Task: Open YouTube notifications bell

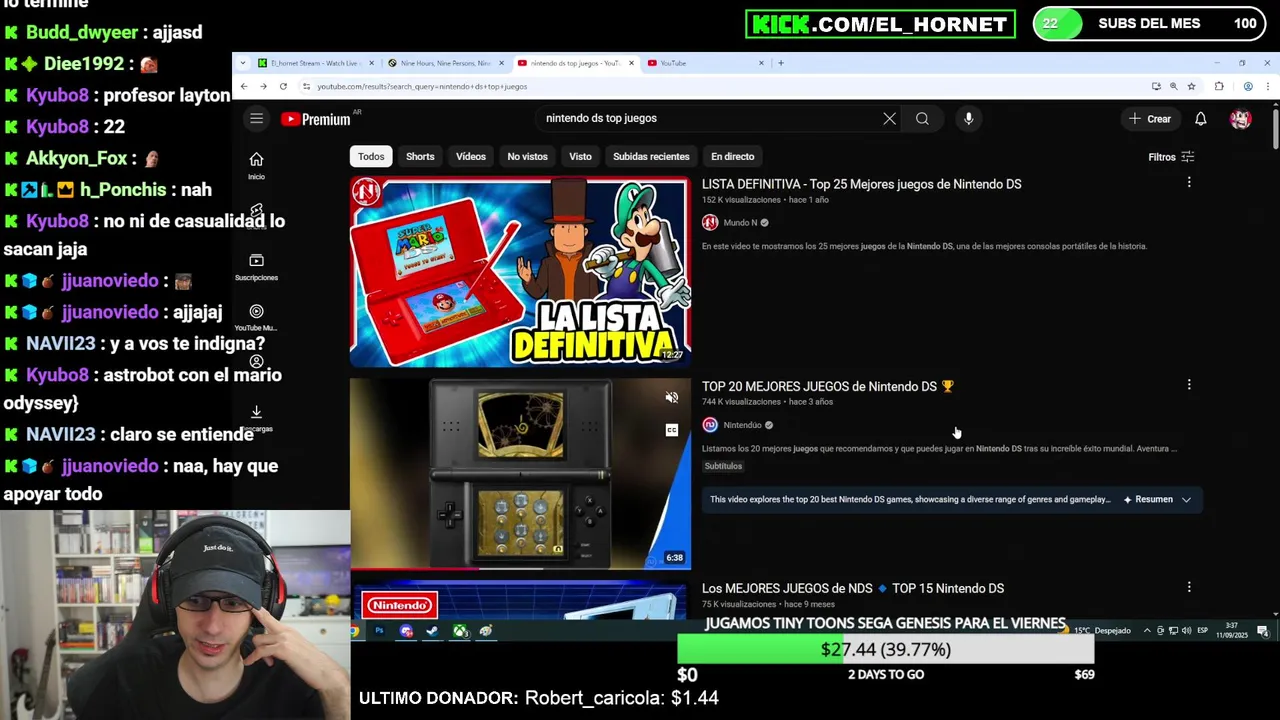Action: (x=1200, y=119)
